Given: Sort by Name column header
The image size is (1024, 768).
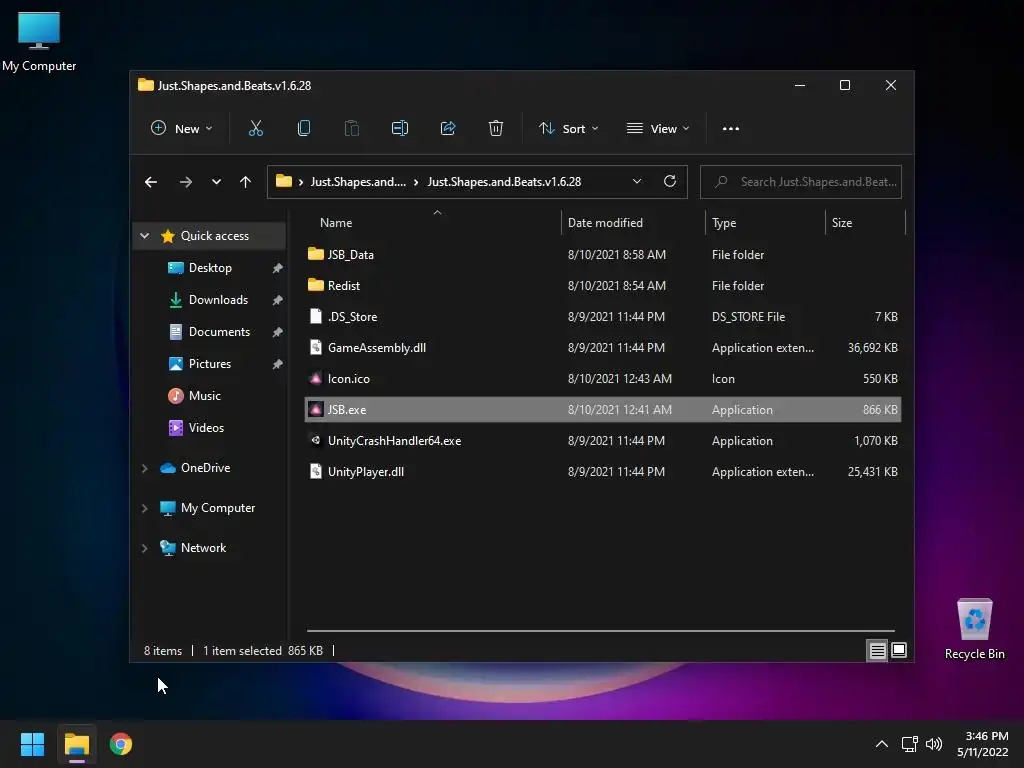Looking at the screenshot, I should (433, 223).
